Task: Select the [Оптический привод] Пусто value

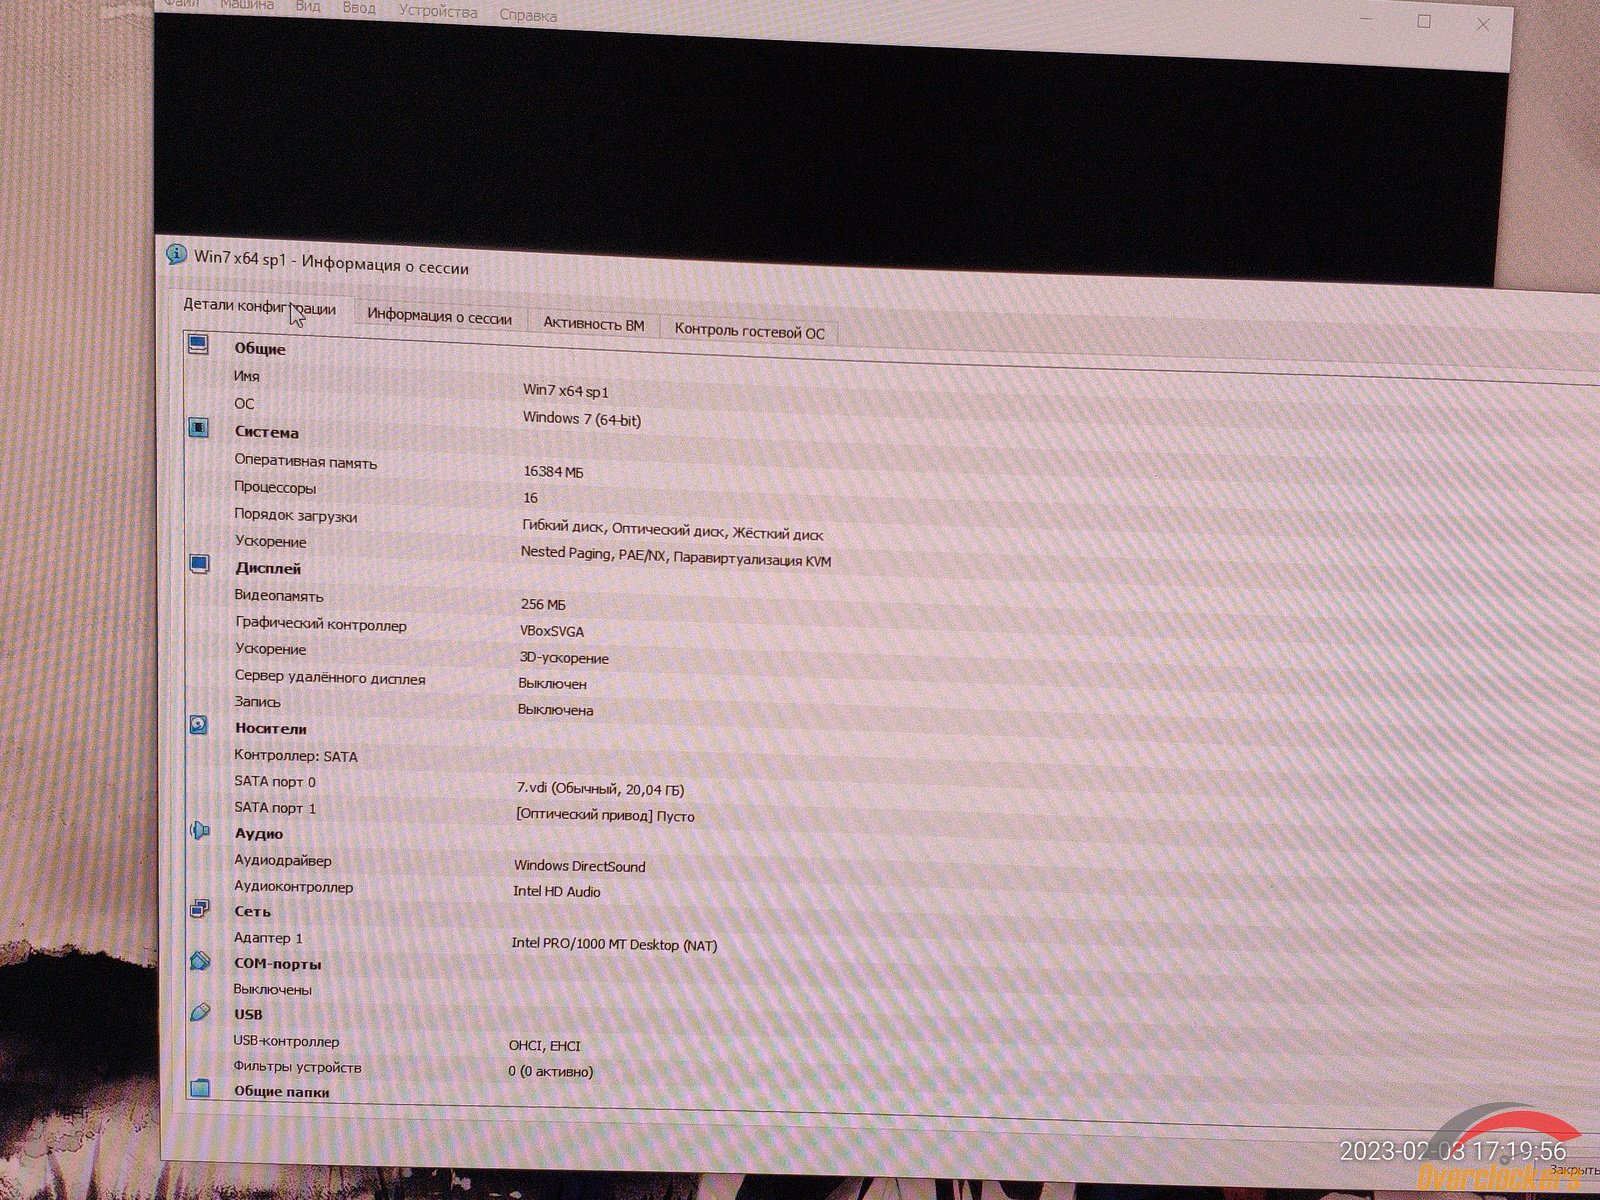Action: [x=605, y=815]
